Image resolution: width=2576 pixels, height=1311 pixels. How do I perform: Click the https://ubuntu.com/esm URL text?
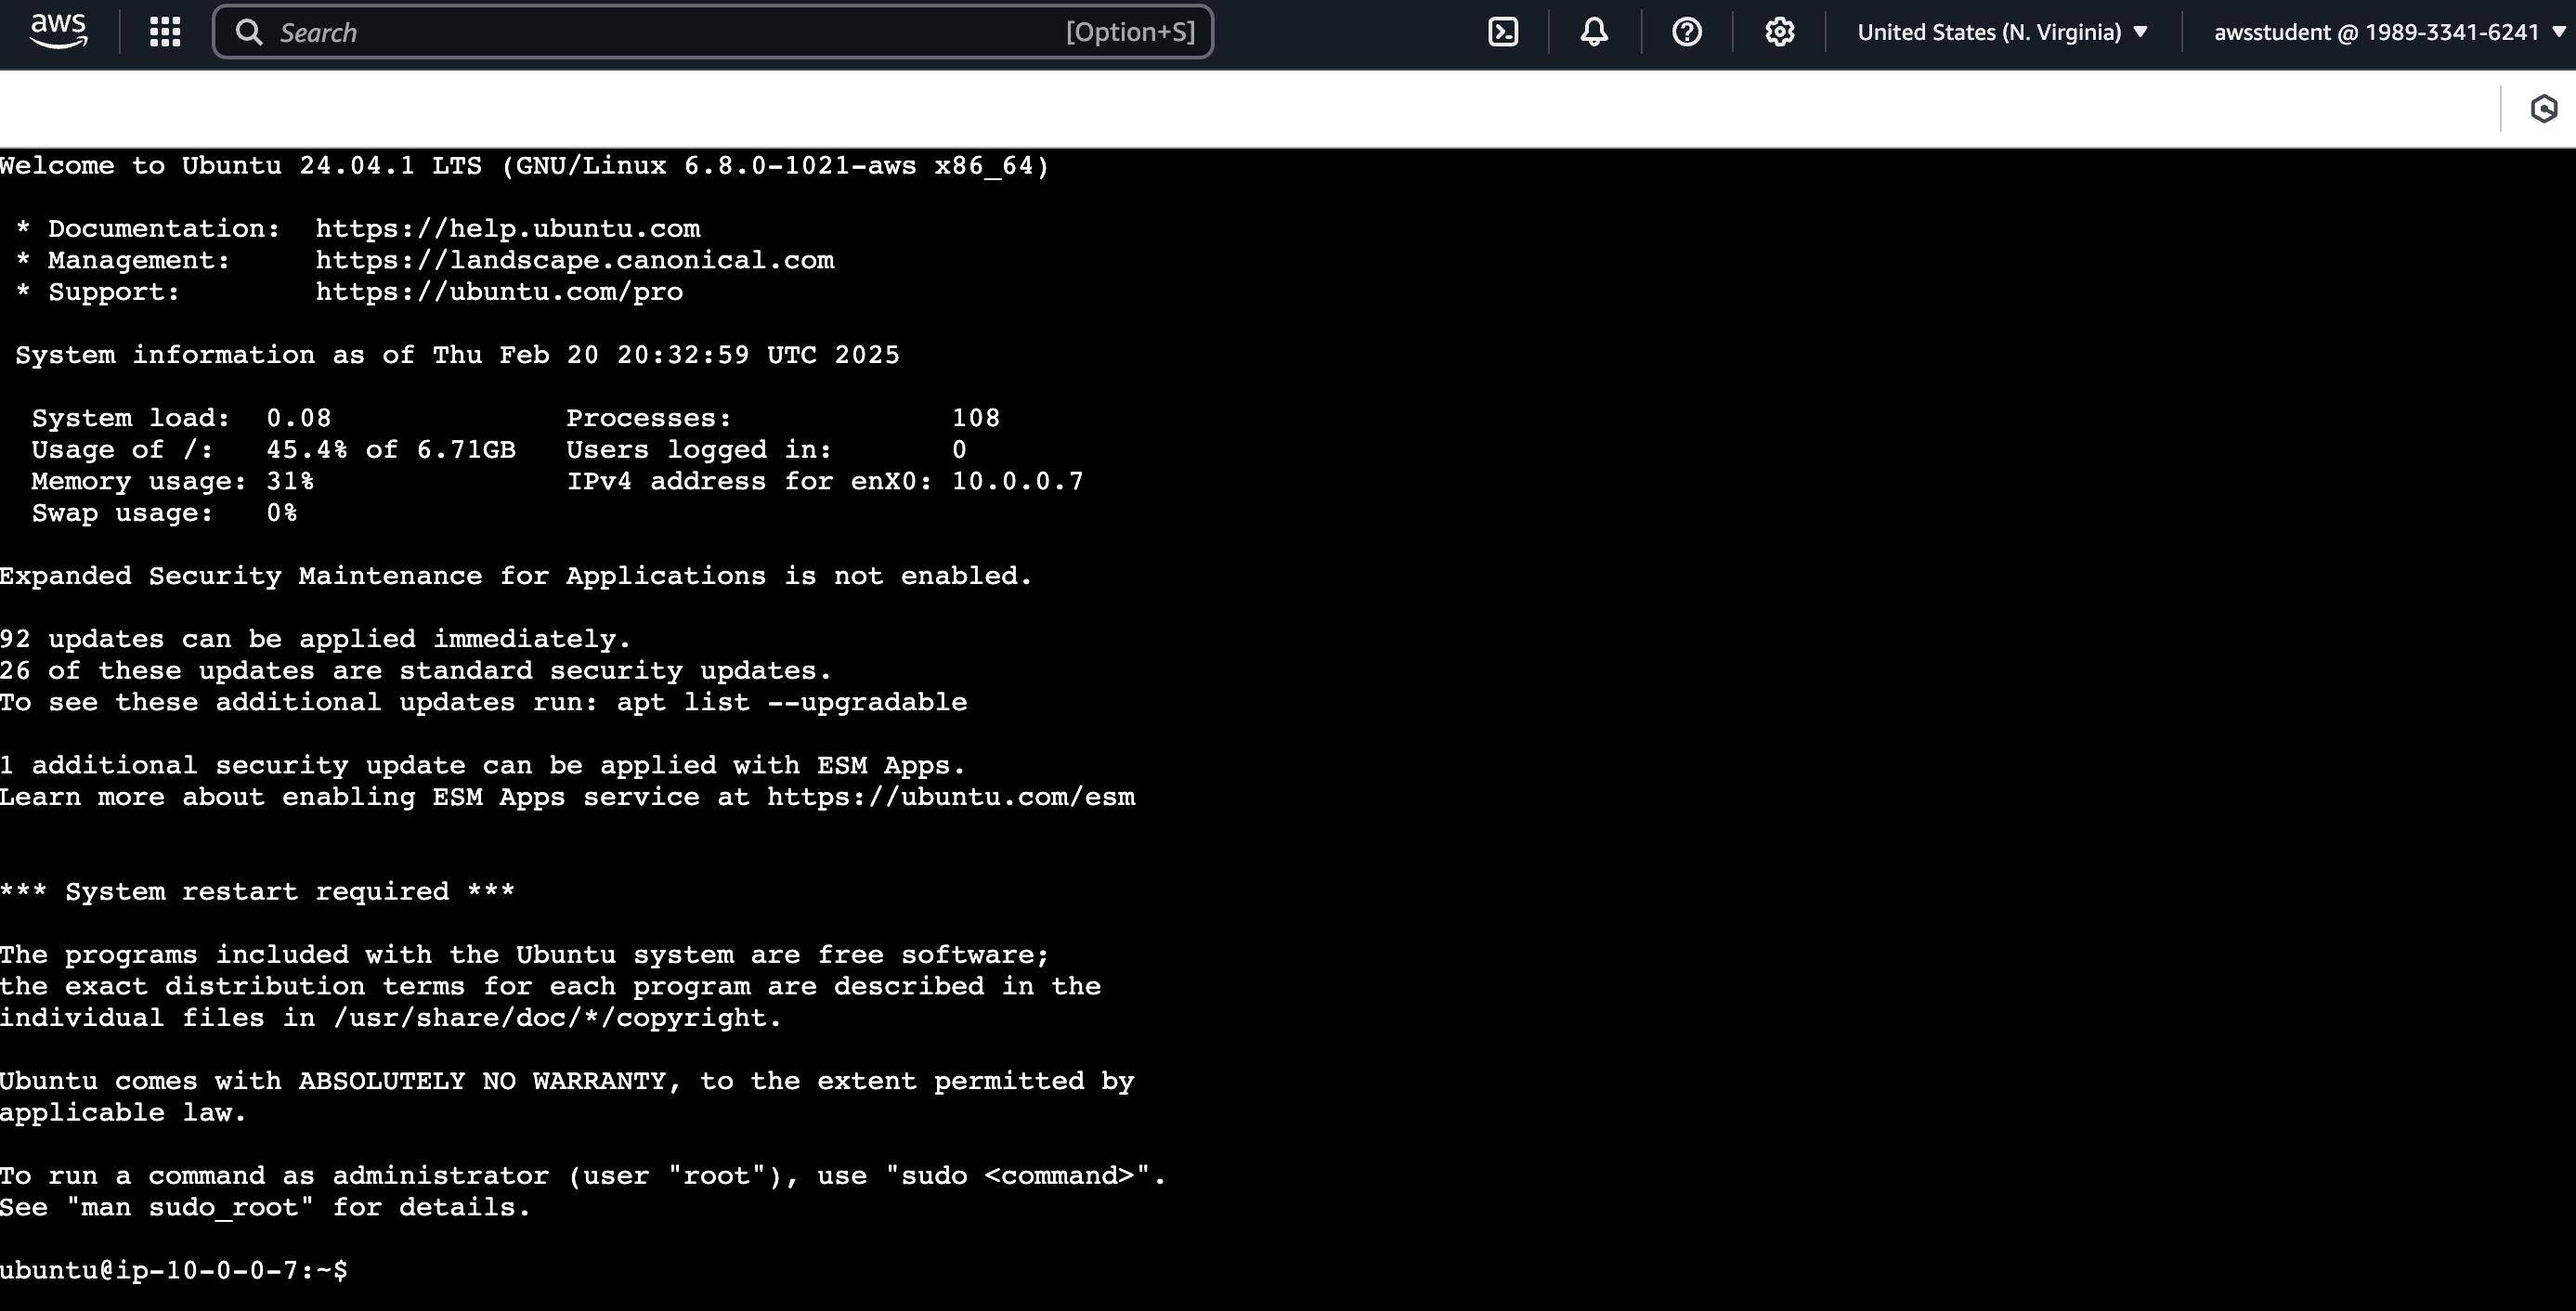pyautogui.click(x=951, y=797)
